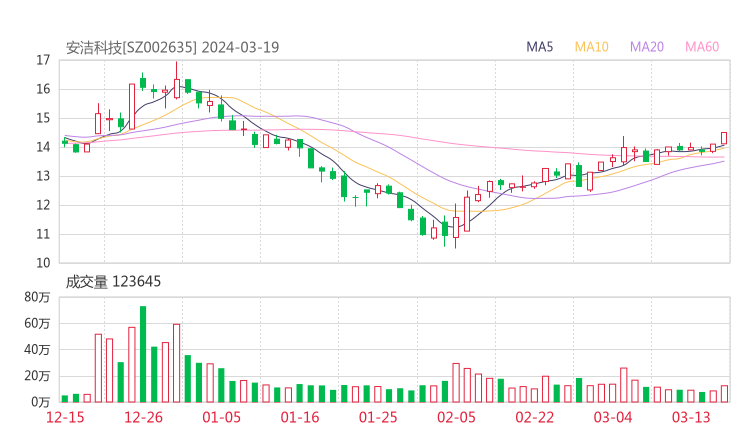Click the volume axis label 80万
This screenshot has height=440, width=740.
(37, 297)
